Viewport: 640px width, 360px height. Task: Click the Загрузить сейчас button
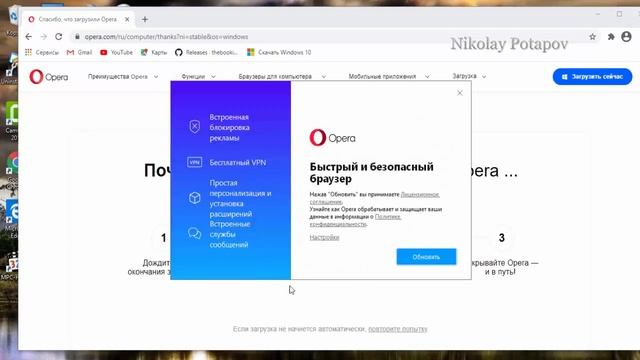(592, 77)
